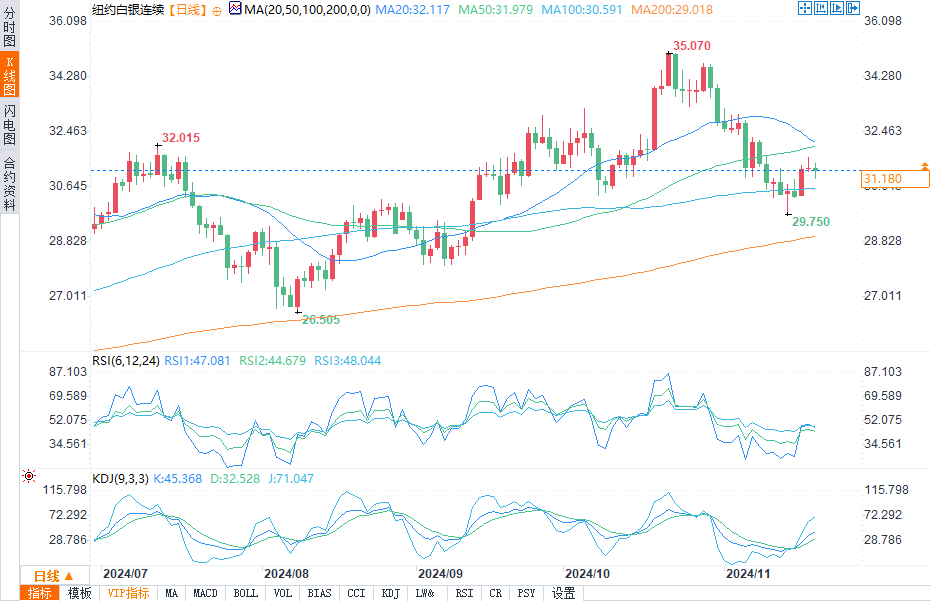
Task: Click the rewind chart axis icon
Action: coord(821,8)
